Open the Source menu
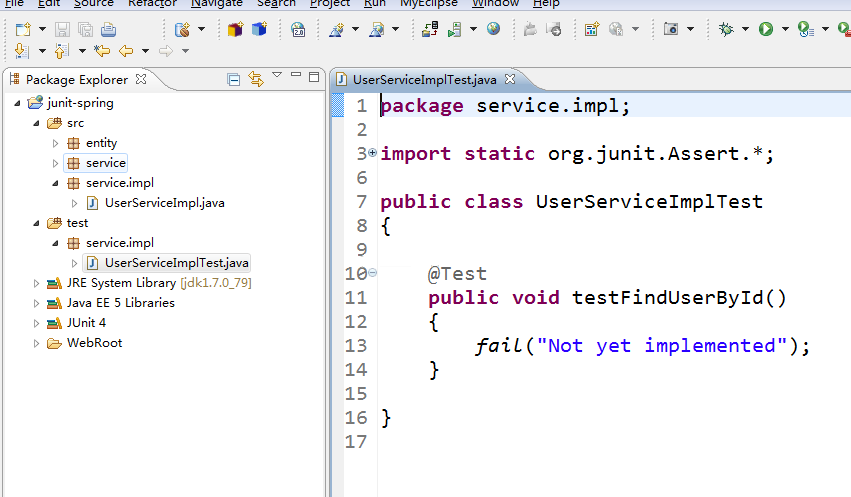The height and width of the screenshot is (497, 851). (x=93, y=3)
